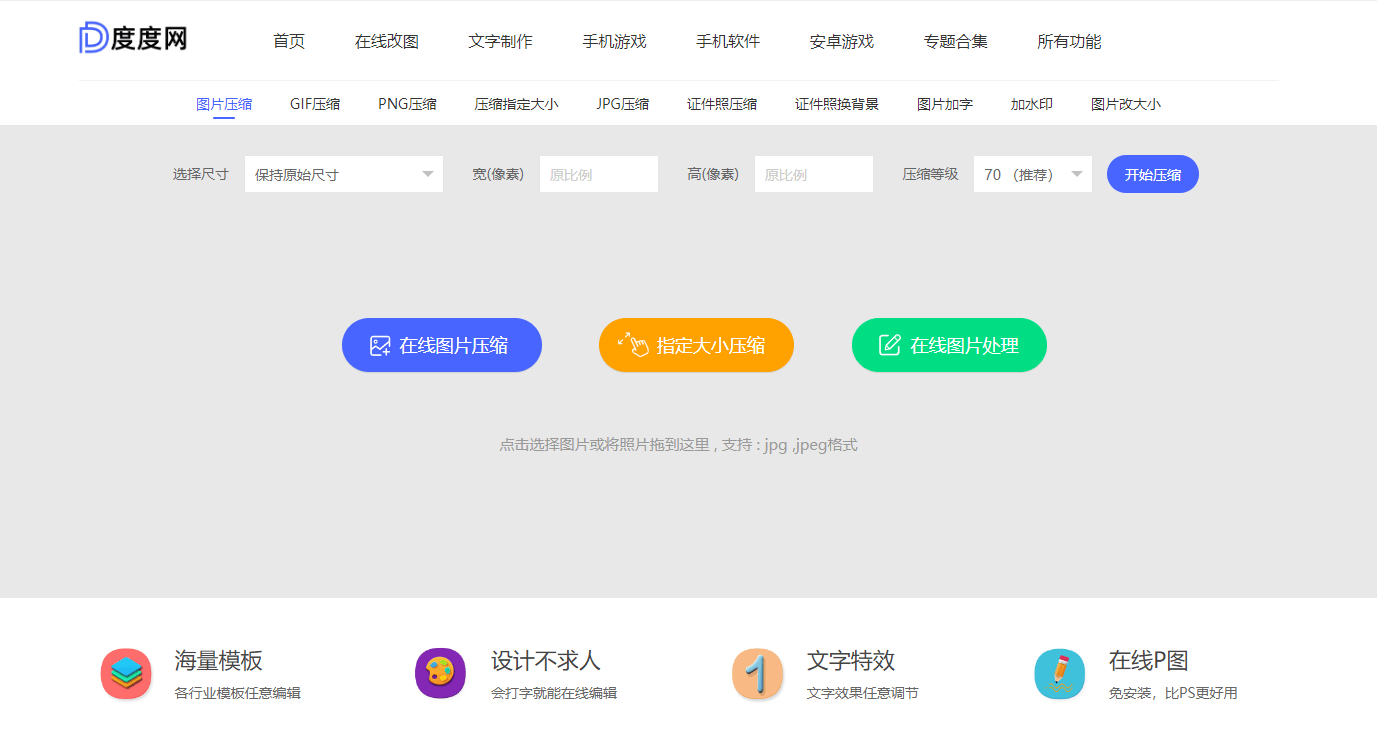The height and width of the screenshot is (730, 1377).
Task: Open the 压缩等级 quality dropdown
Action: pyautogui.click(x=1032, y=173)
